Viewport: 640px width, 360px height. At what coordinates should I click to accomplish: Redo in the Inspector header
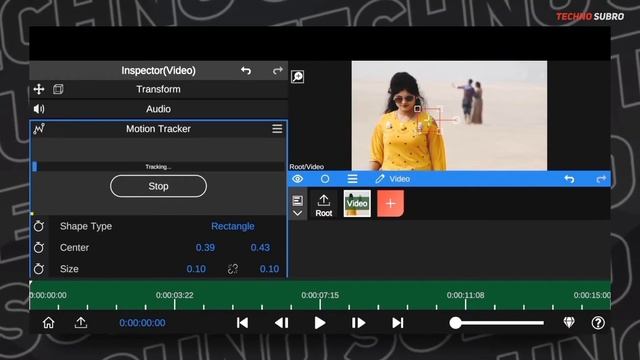pos(278,71)
